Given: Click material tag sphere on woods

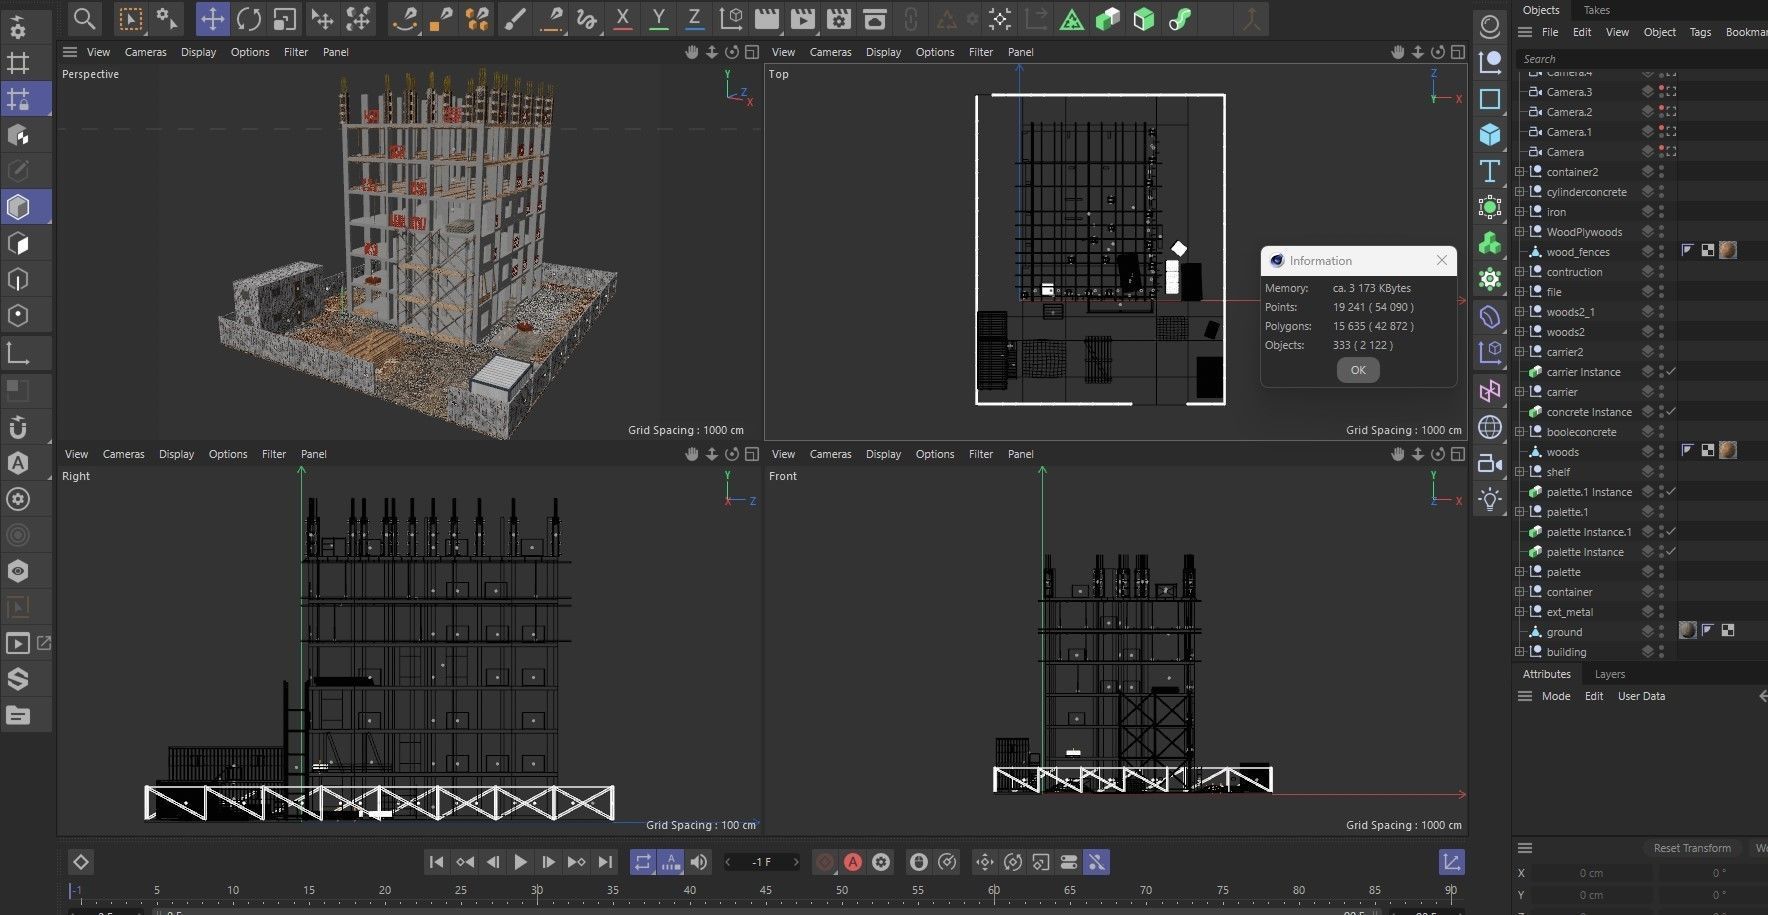Looking at the screenshot, I should click(1727, 450).
